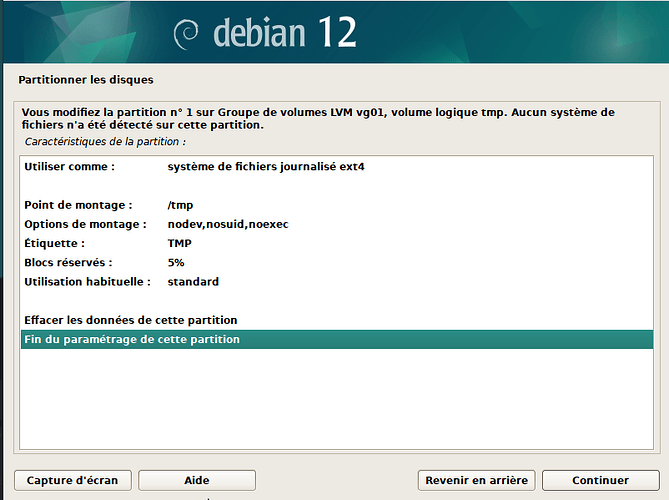Select 'Fin du paramétrage de cette partition'
This screenshot has height=500, width=669.
tap(337, 339)
